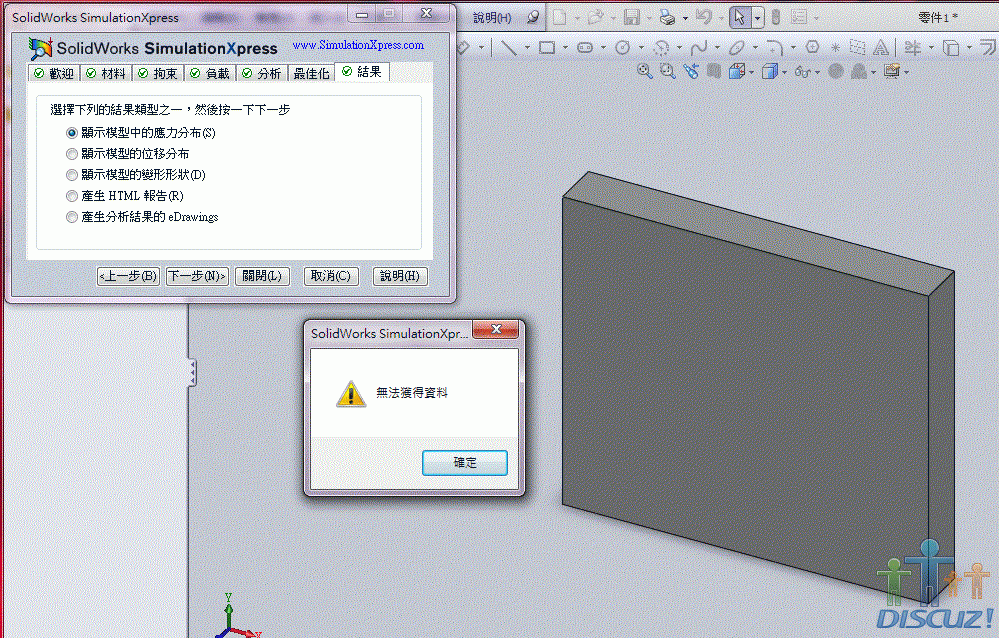Screen dimensions: 999x638
Task: Select the Point sketch tool
Action: point(835,47)
